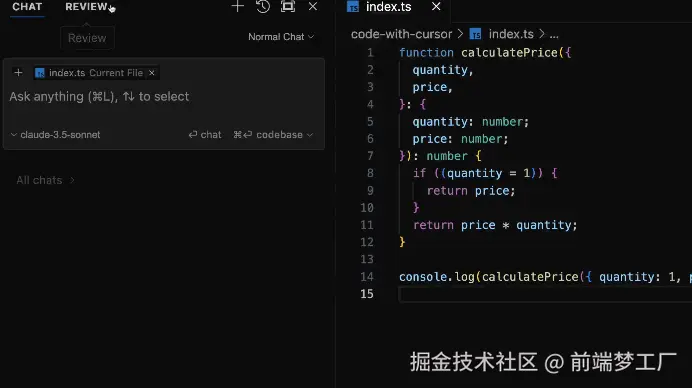Show chat history clock icon
This screenshot has height=388, width=692.
263,7
